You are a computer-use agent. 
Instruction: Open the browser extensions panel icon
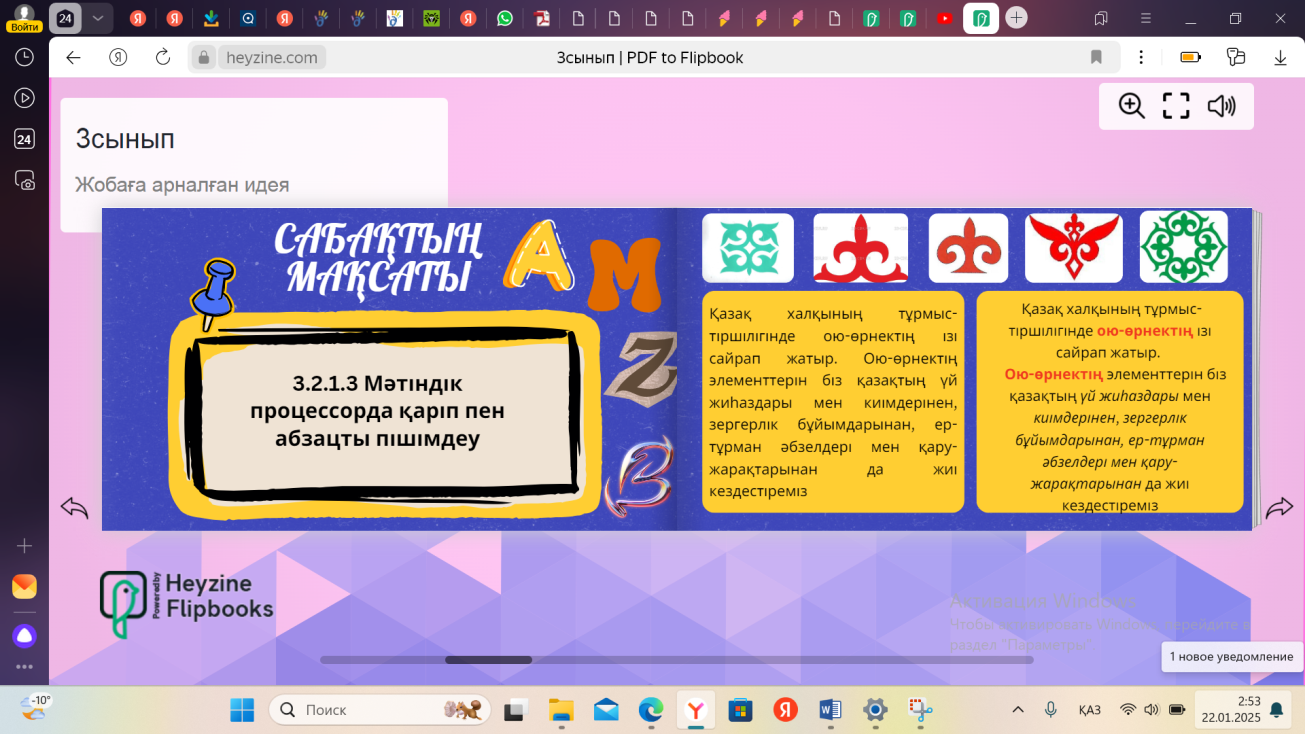tap(1236, 57)
